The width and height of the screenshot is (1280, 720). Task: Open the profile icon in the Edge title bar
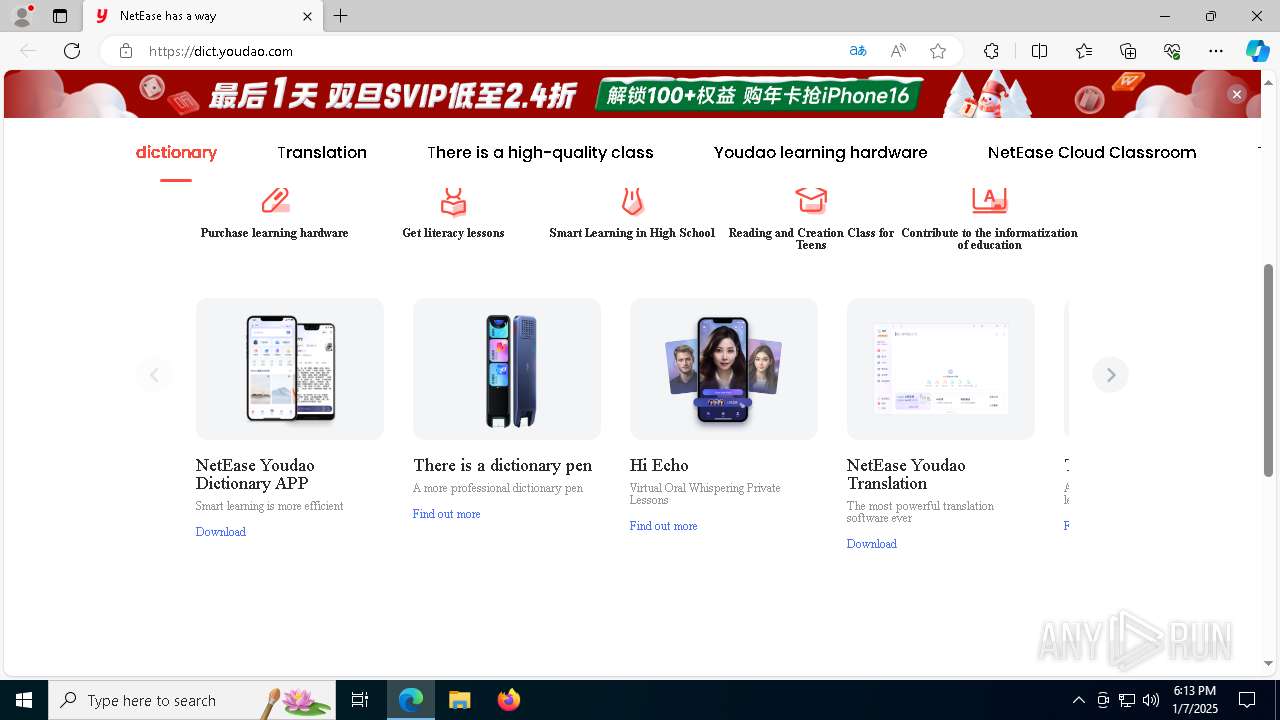[22, 16]
